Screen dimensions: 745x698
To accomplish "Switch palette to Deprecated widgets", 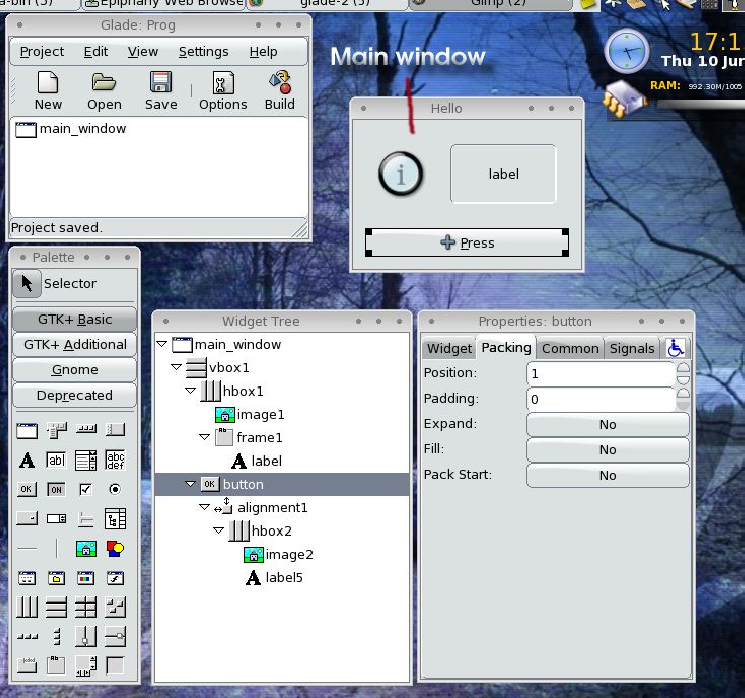I will click(75, 395).
